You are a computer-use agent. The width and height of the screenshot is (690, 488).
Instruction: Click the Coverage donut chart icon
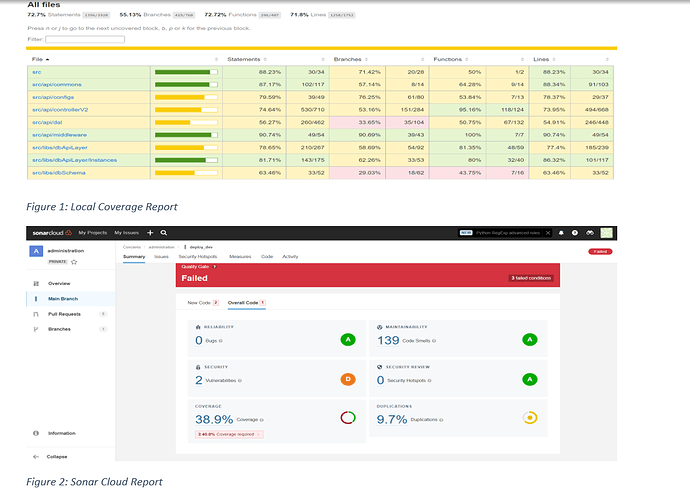point(348,418)
